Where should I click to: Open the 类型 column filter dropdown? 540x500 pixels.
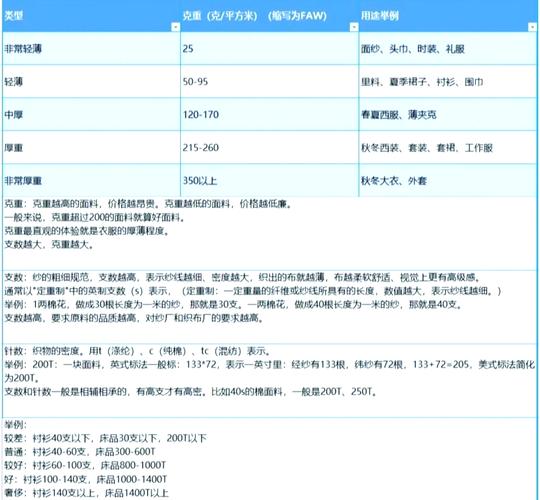tap(175, 27)
